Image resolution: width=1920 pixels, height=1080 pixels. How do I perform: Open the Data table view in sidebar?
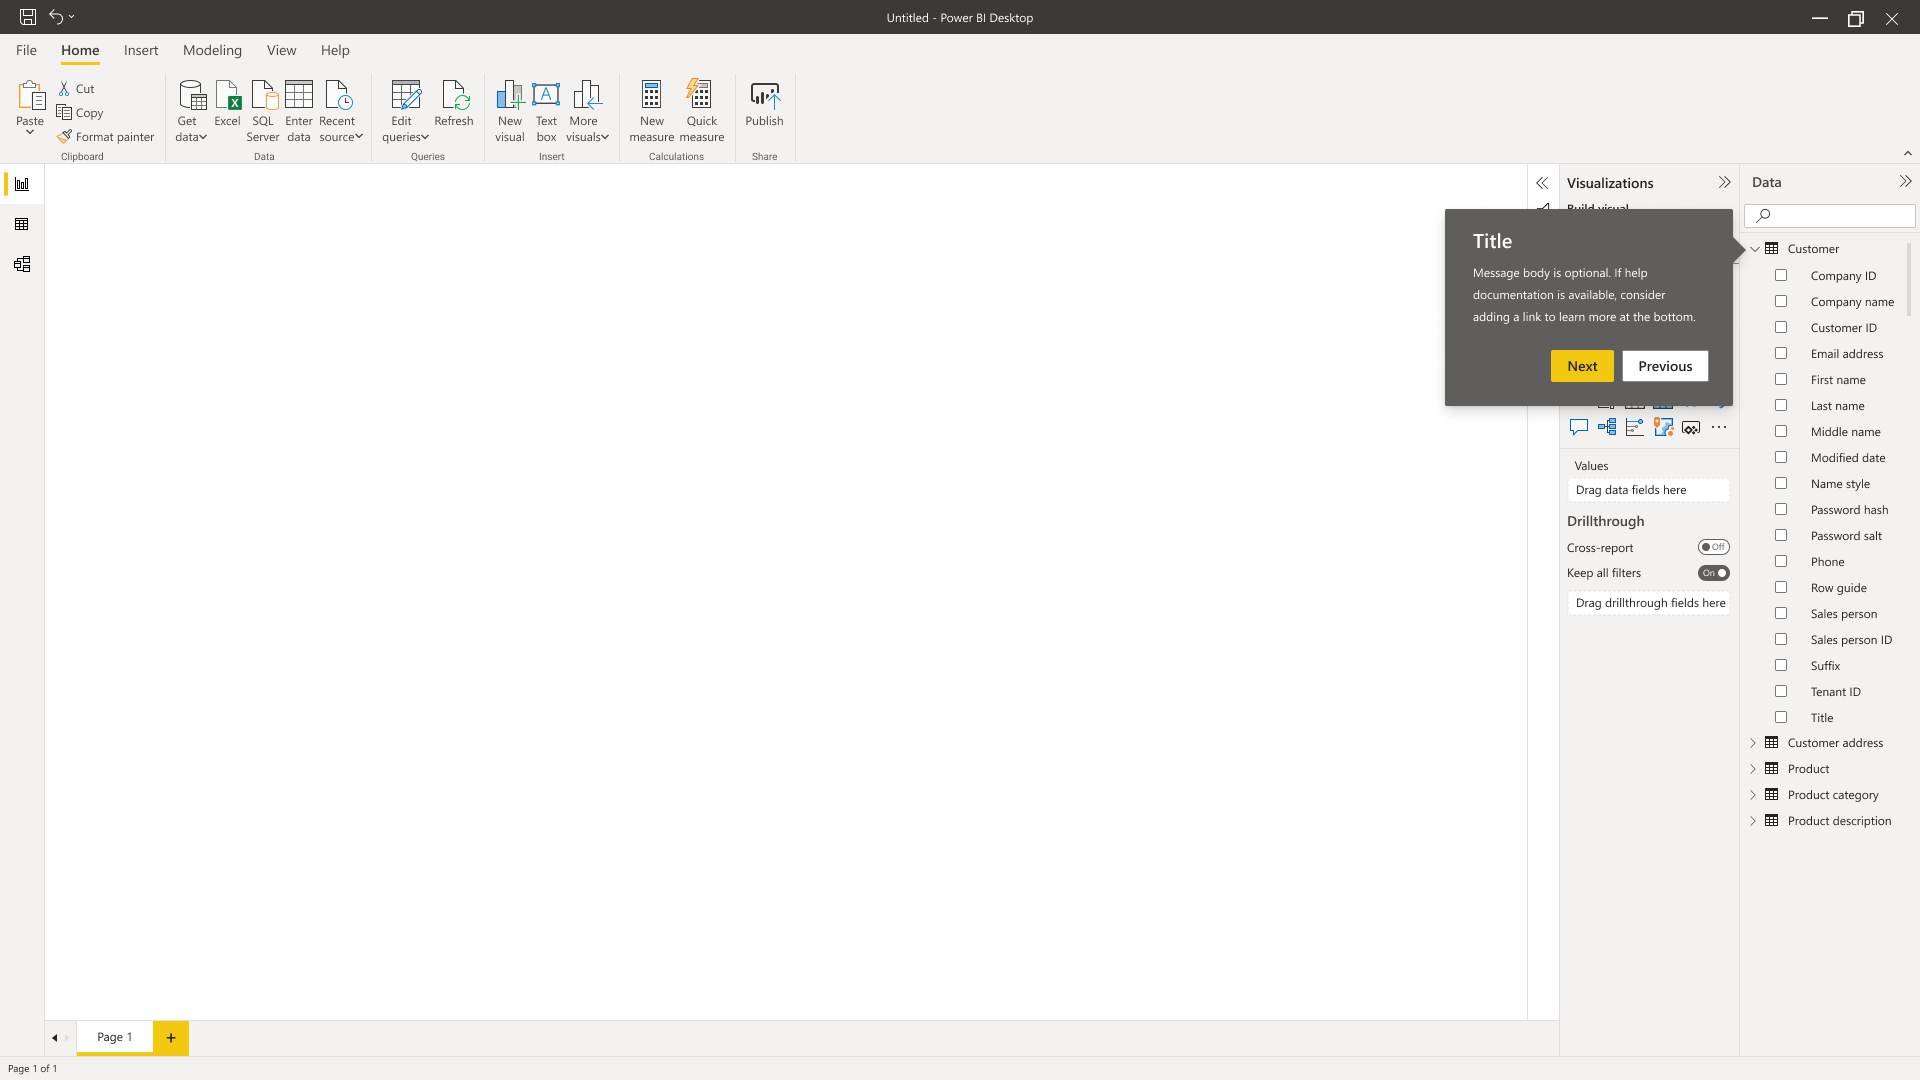tap(22, 225)
